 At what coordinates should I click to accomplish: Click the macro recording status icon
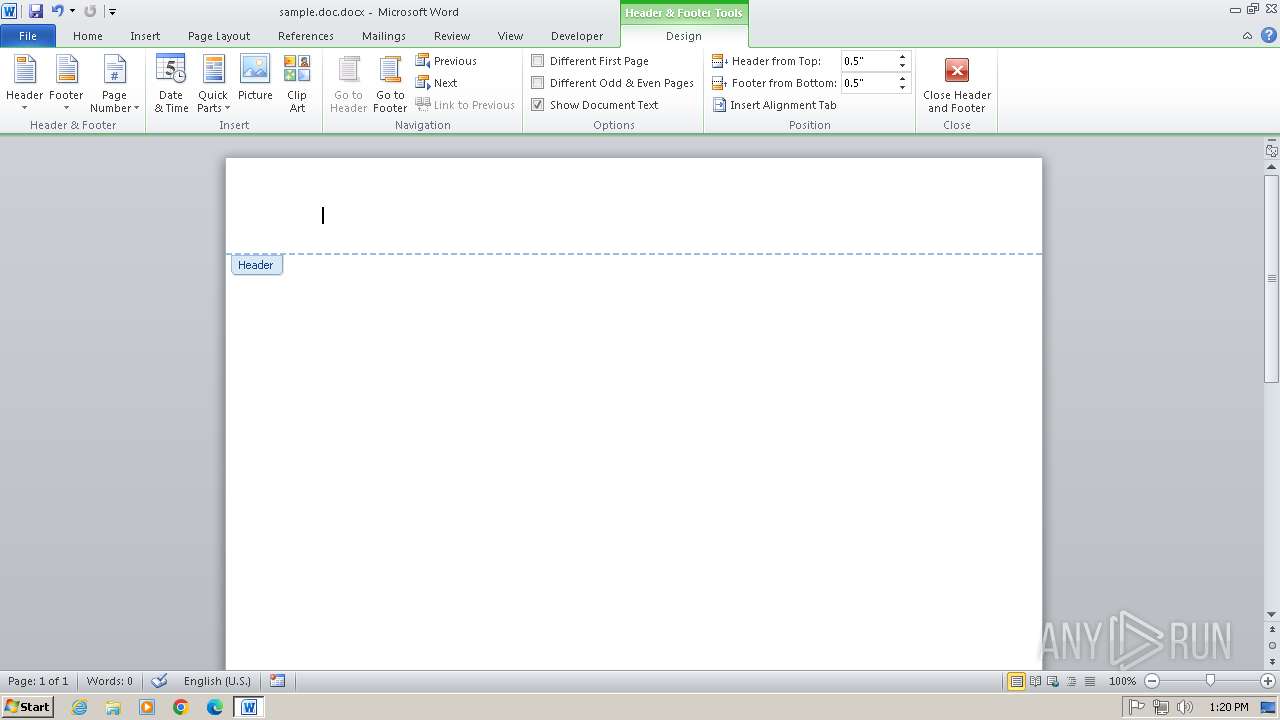[x=278, y=681]
